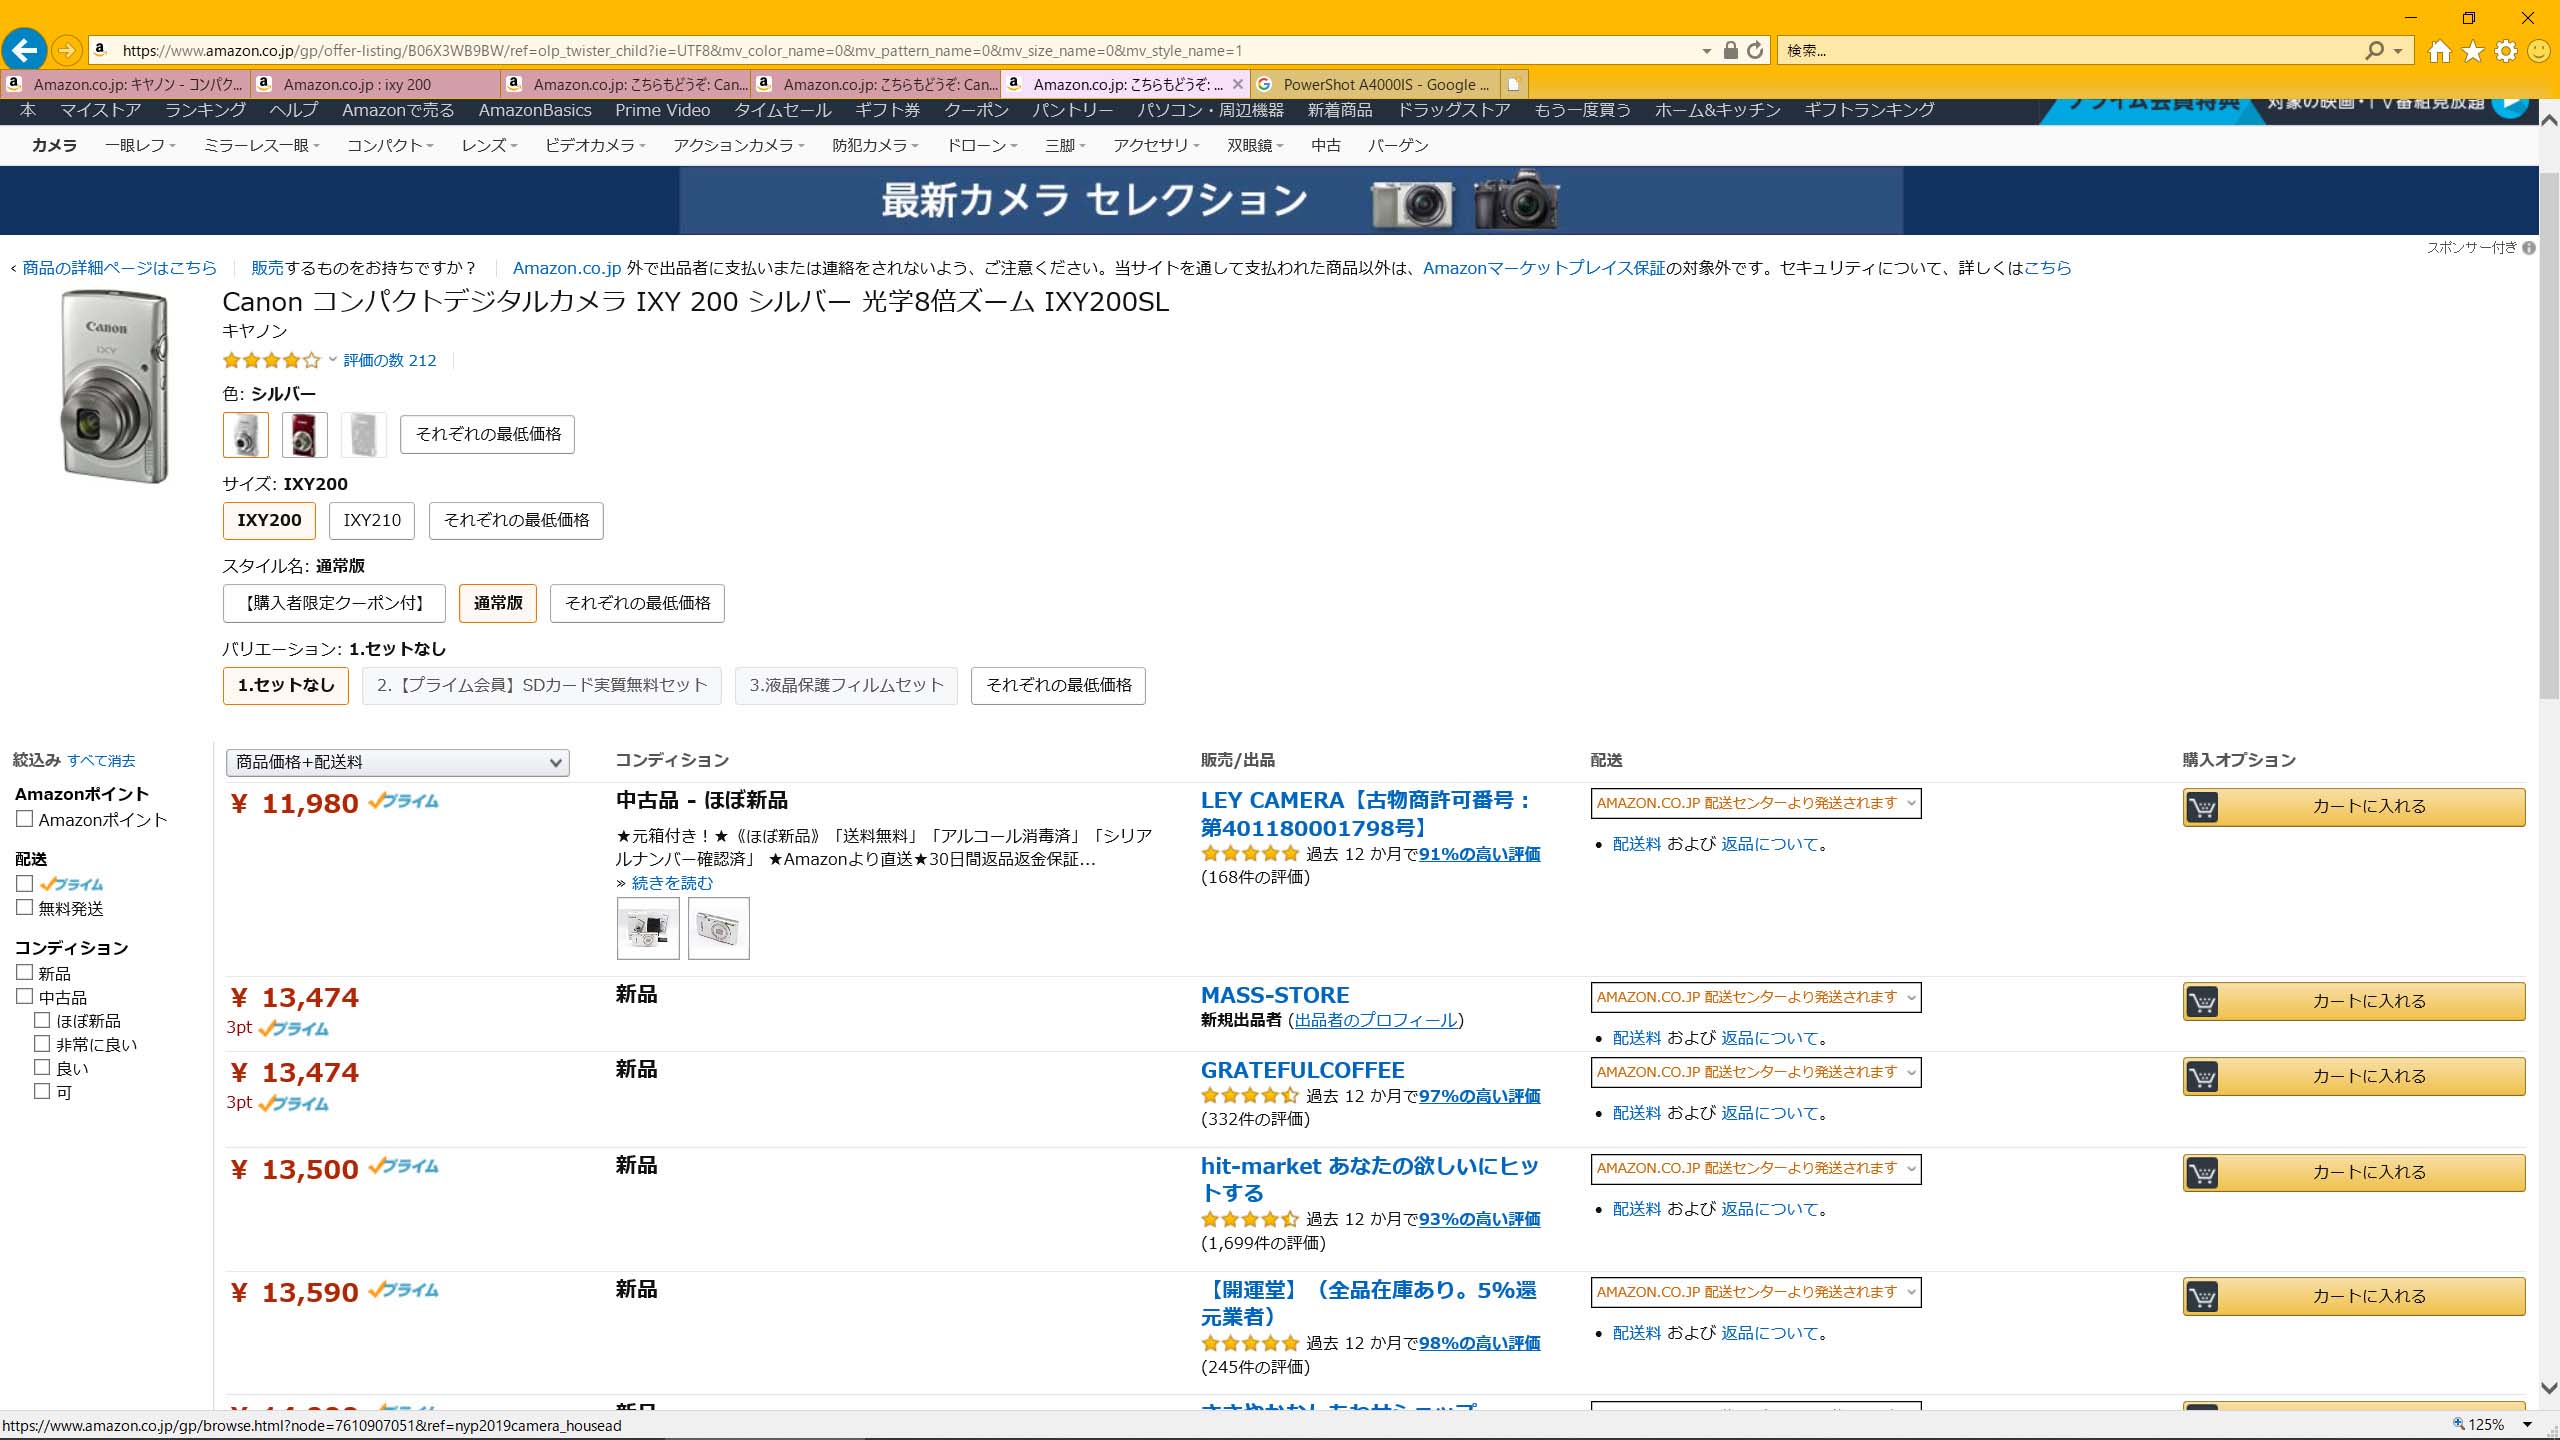
Task: Open the Prime Video menu item
Action: [662, 110]
